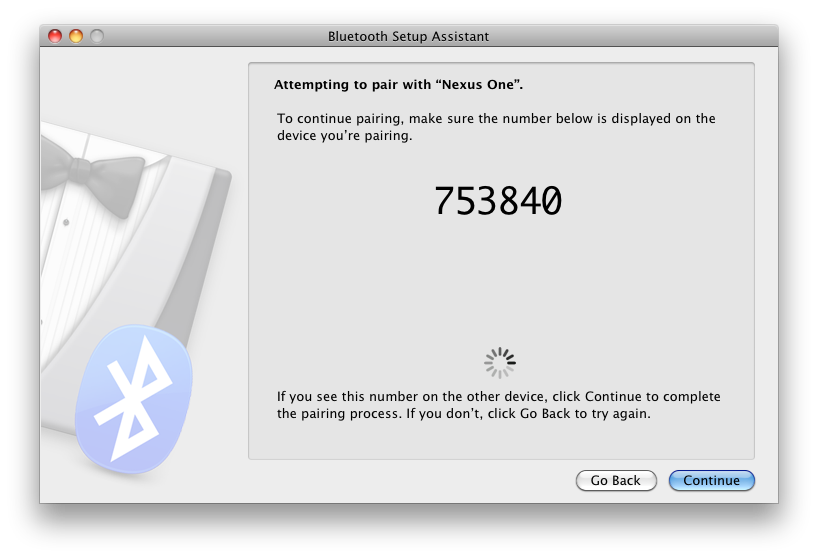Click the "Bluetooth Setup Assistant" window title
The image size is (818, 558).
408,36
